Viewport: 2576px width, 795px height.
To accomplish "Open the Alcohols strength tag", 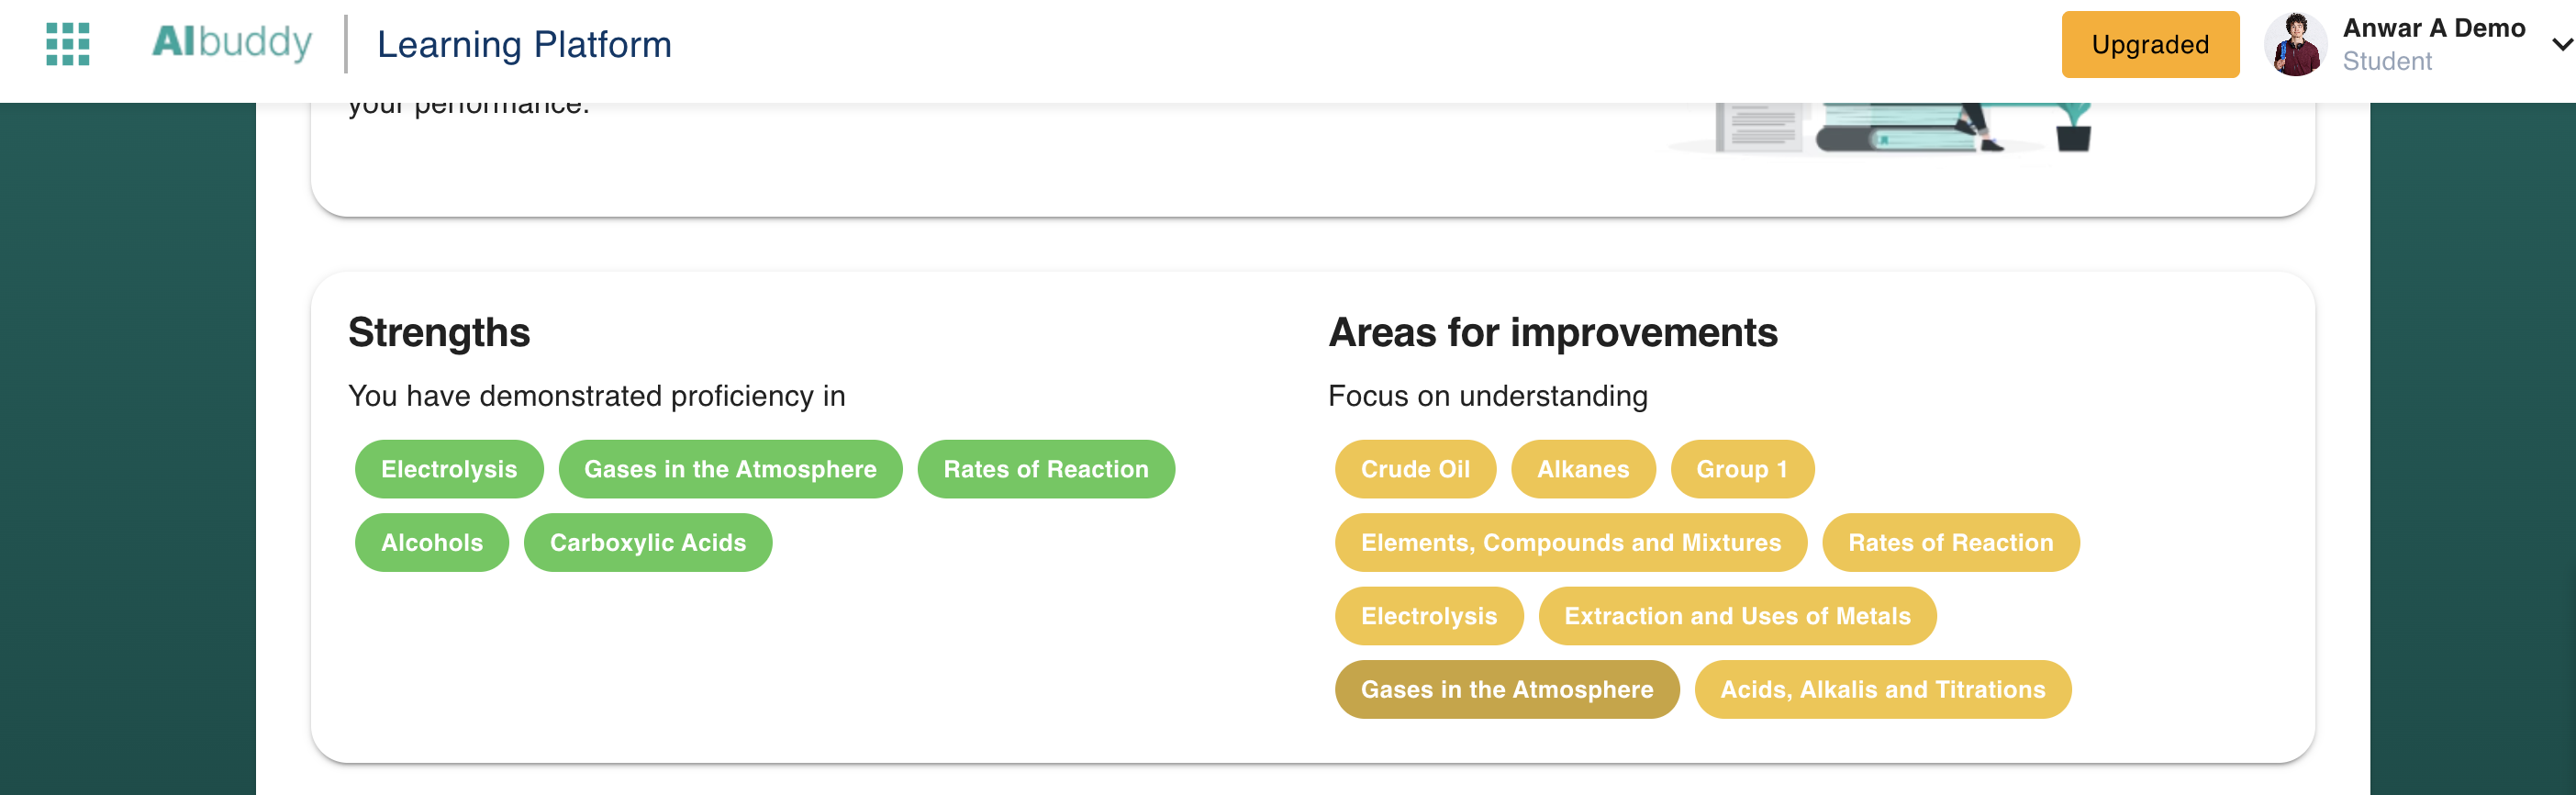I will pyautogui.click(x=431, y=543).
